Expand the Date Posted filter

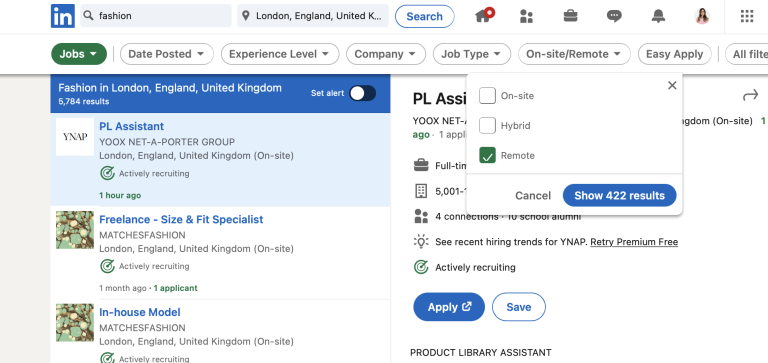[x=167, y=54]
